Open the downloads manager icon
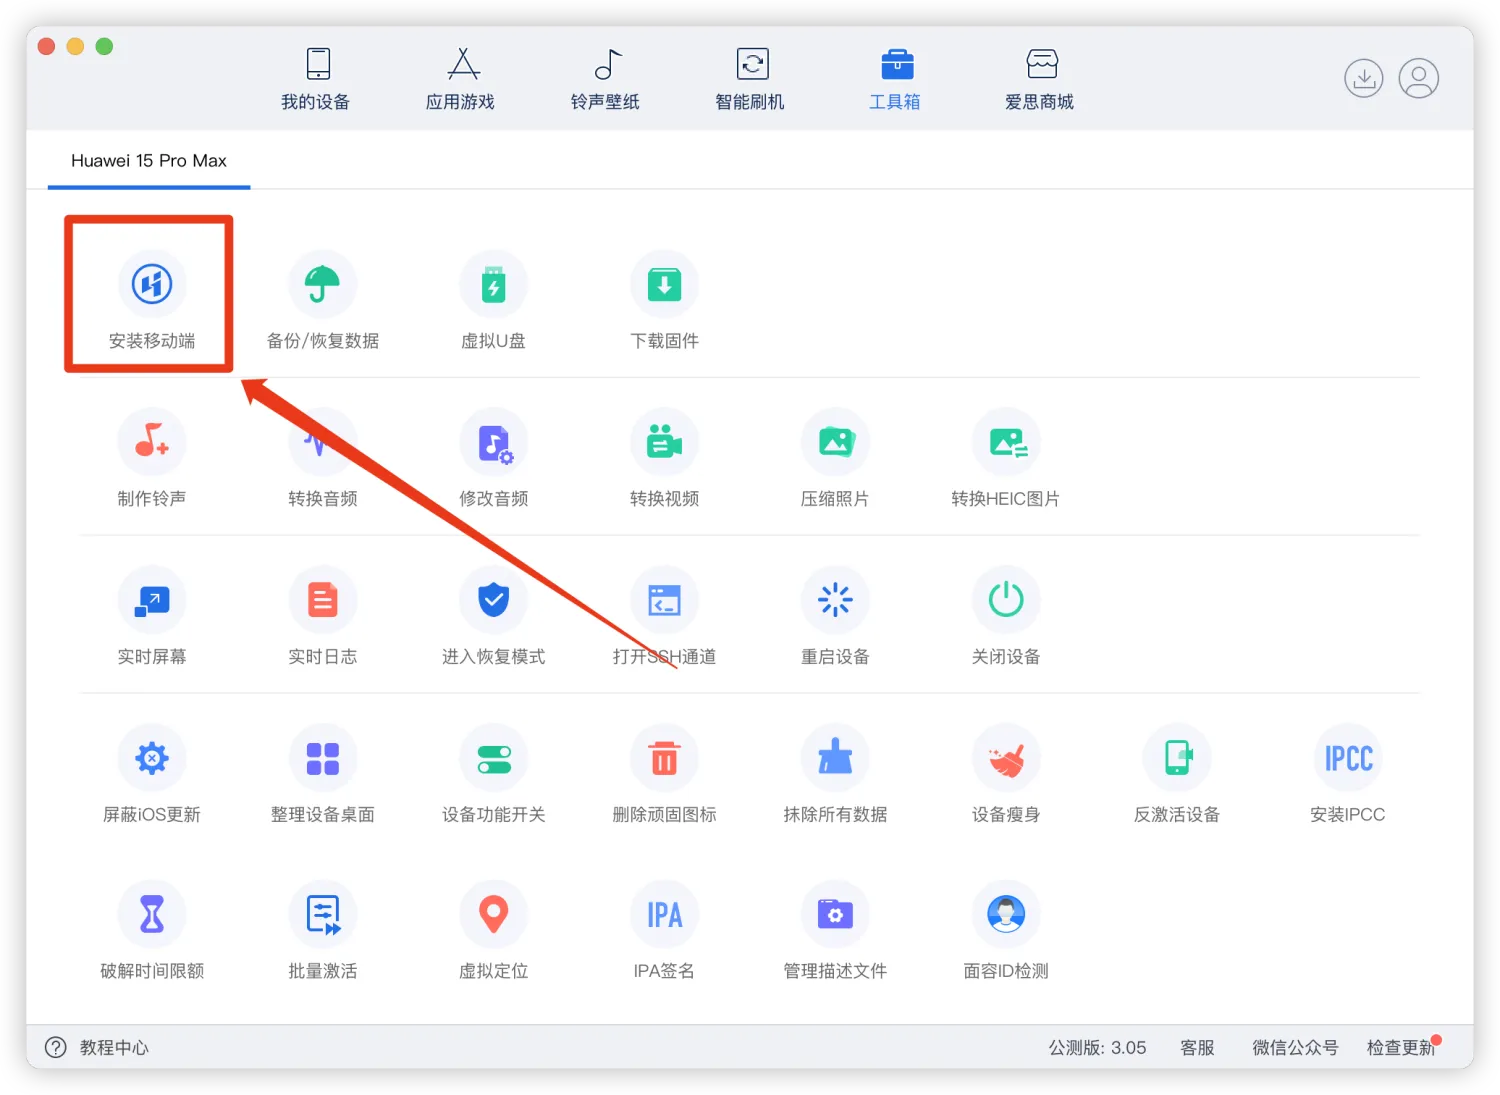Screen dimensions: 1500x1095 (1363, 78)
